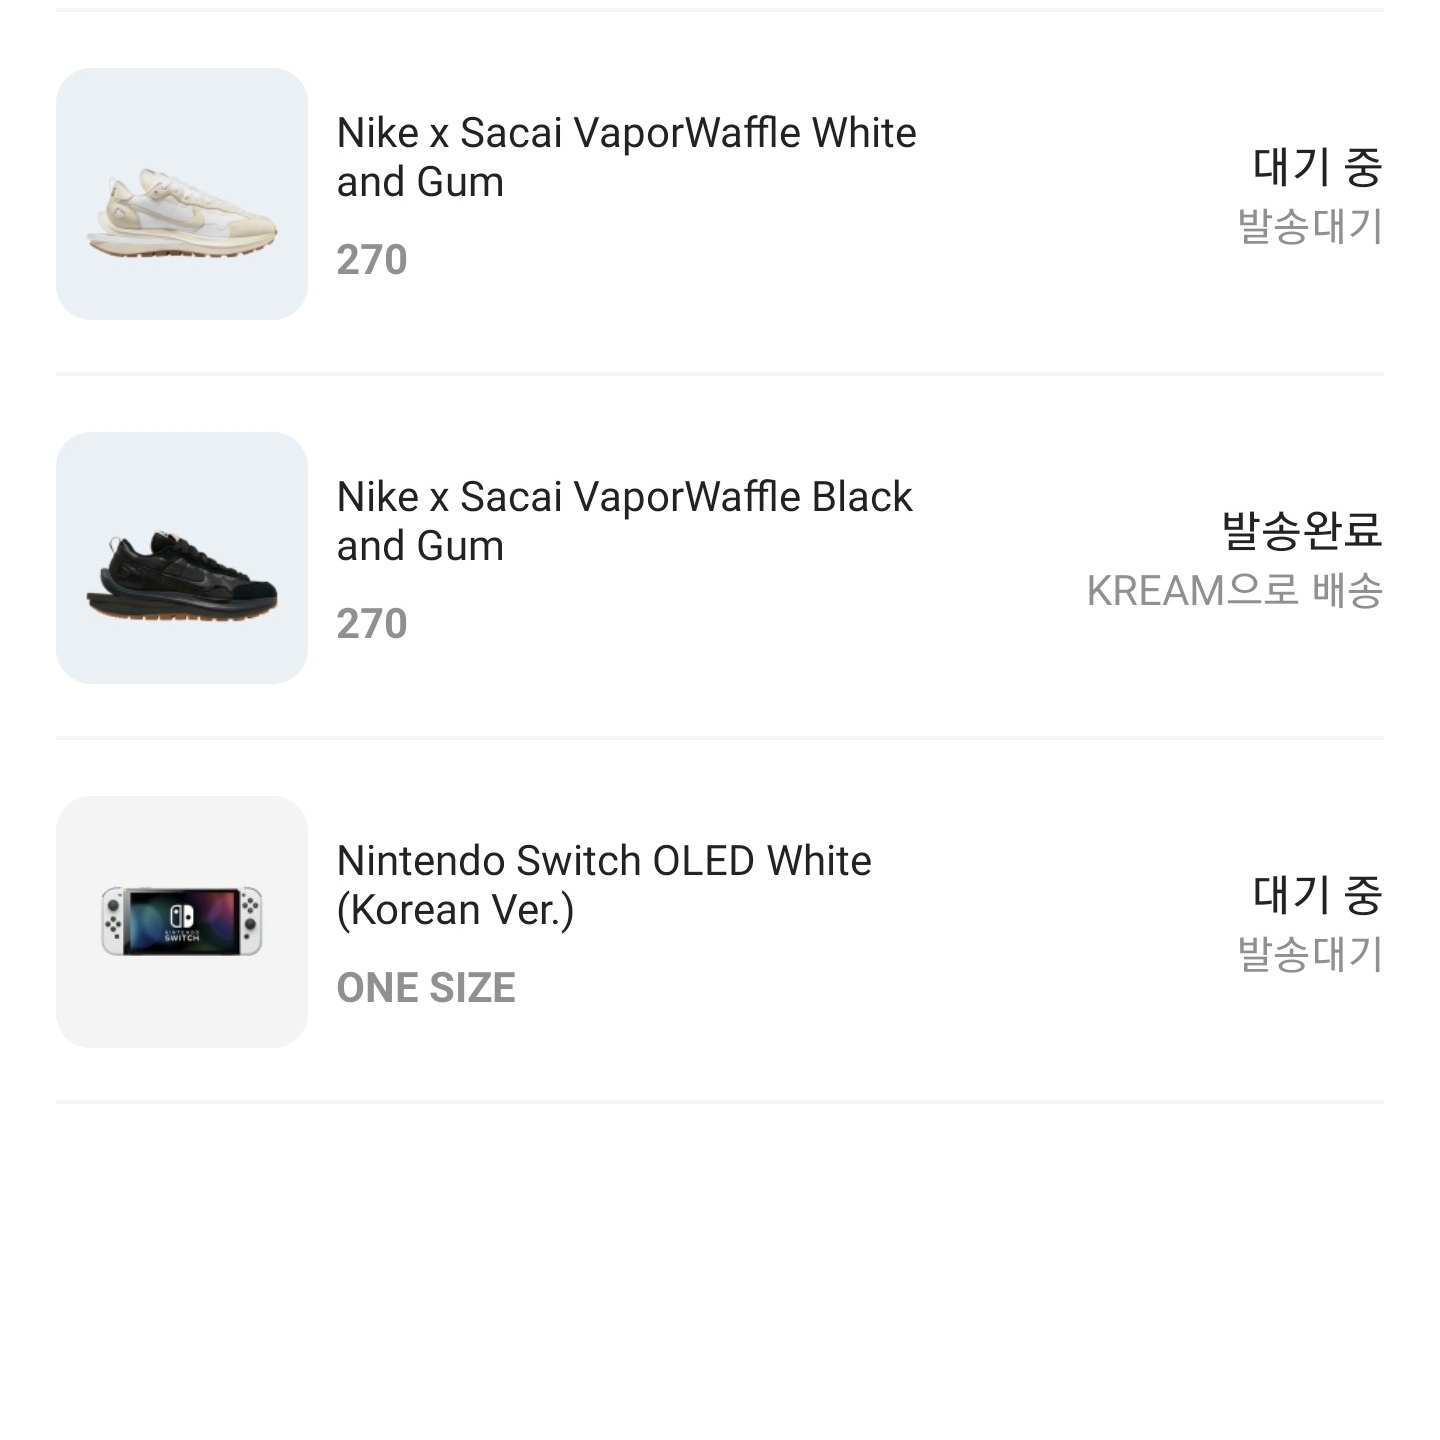Open Nike x Sacai VaporWaffle Black and Gum

pyautogui.click(x=626, y=520)
